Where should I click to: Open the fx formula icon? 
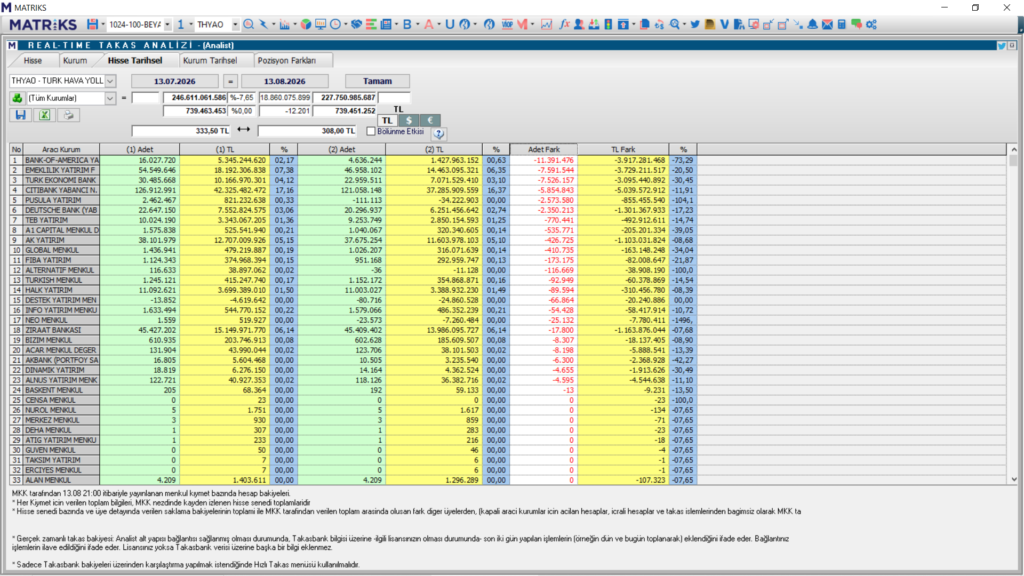564,24
